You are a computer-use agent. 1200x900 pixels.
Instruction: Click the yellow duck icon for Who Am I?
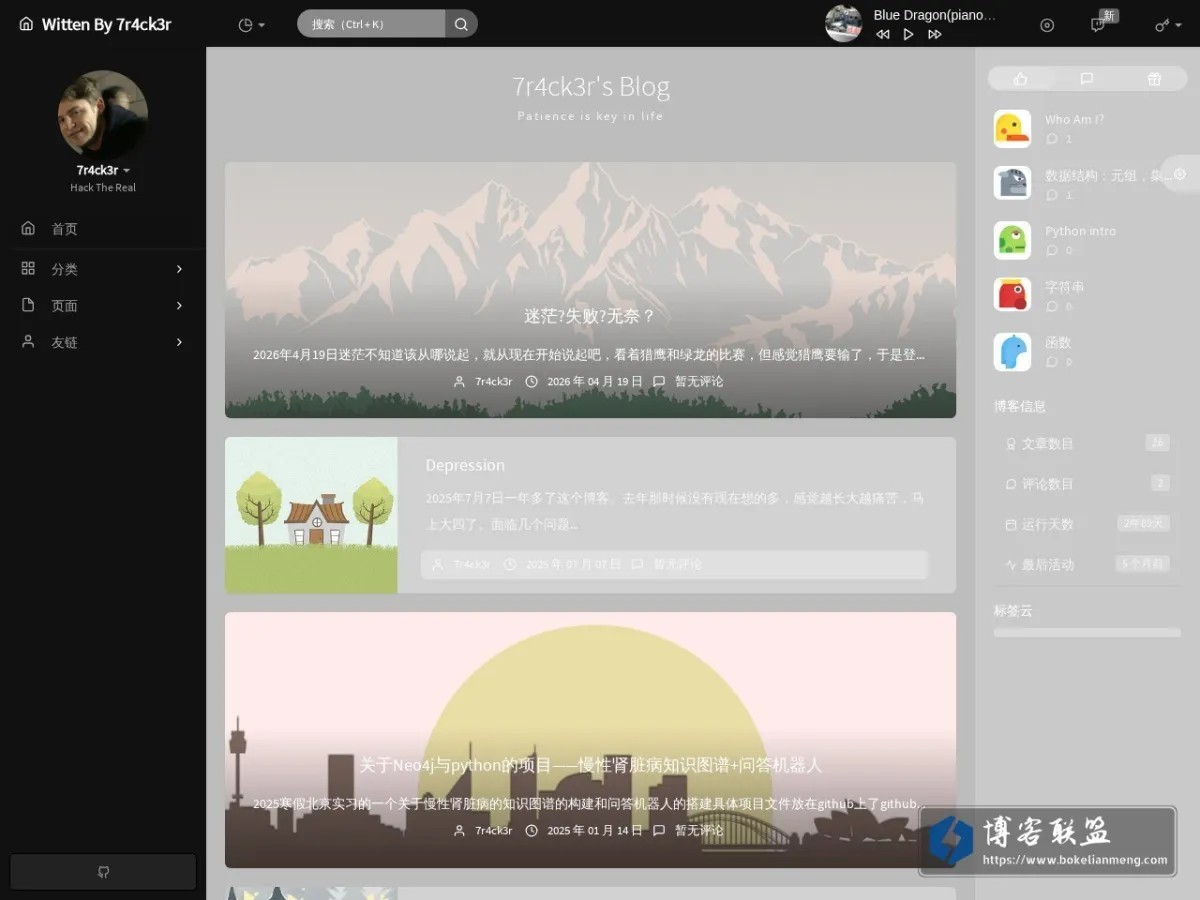pos(1012,129)
